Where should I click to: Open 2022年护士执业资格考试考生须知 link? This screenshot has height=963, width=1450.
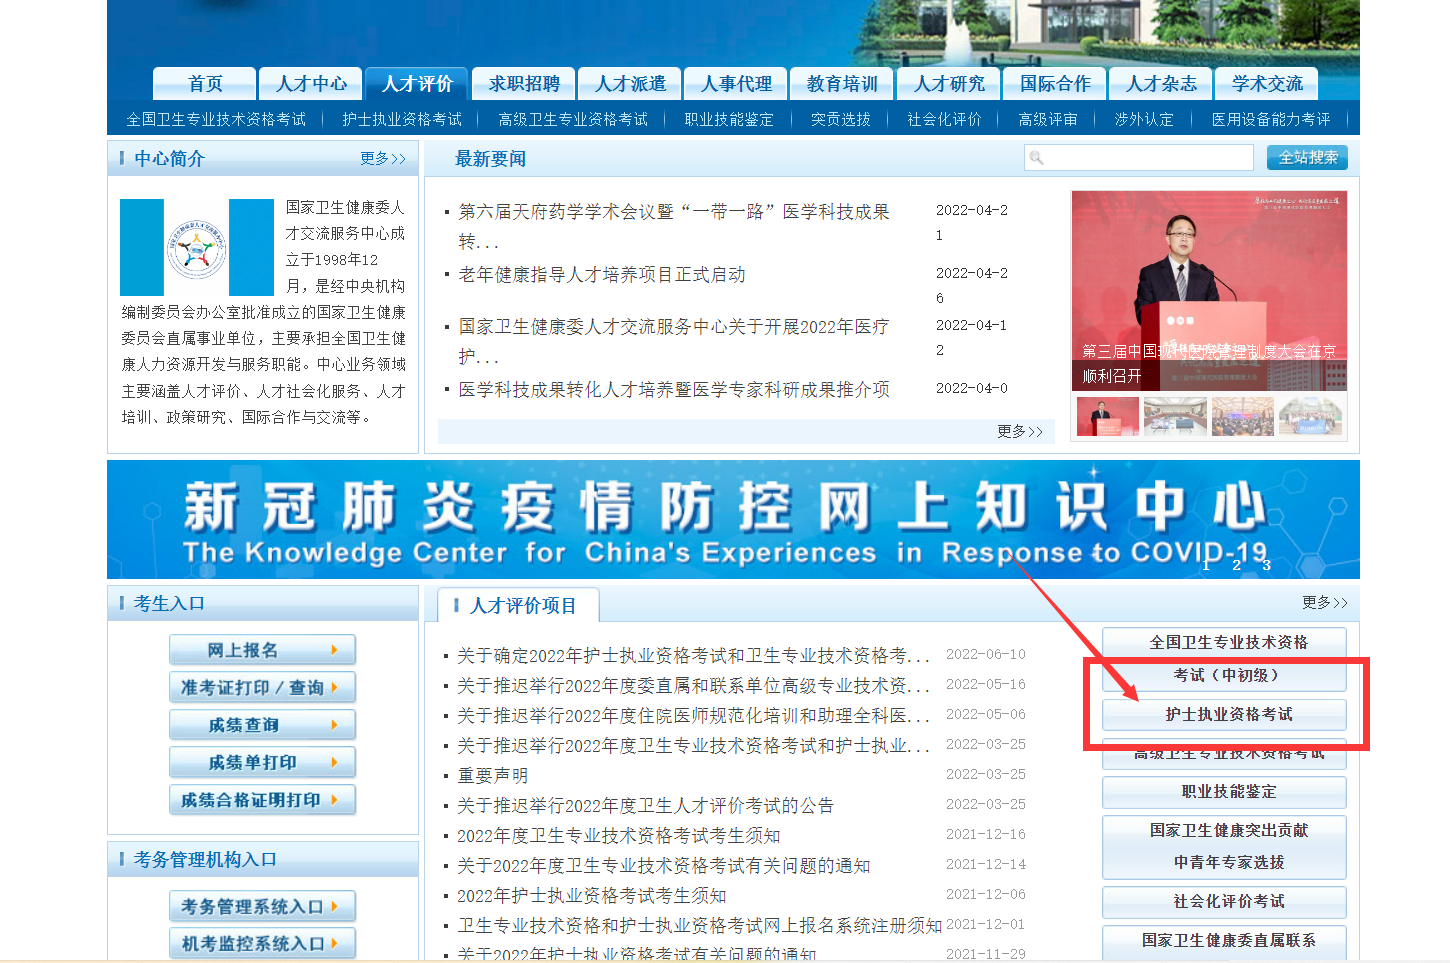click(591, 896)
